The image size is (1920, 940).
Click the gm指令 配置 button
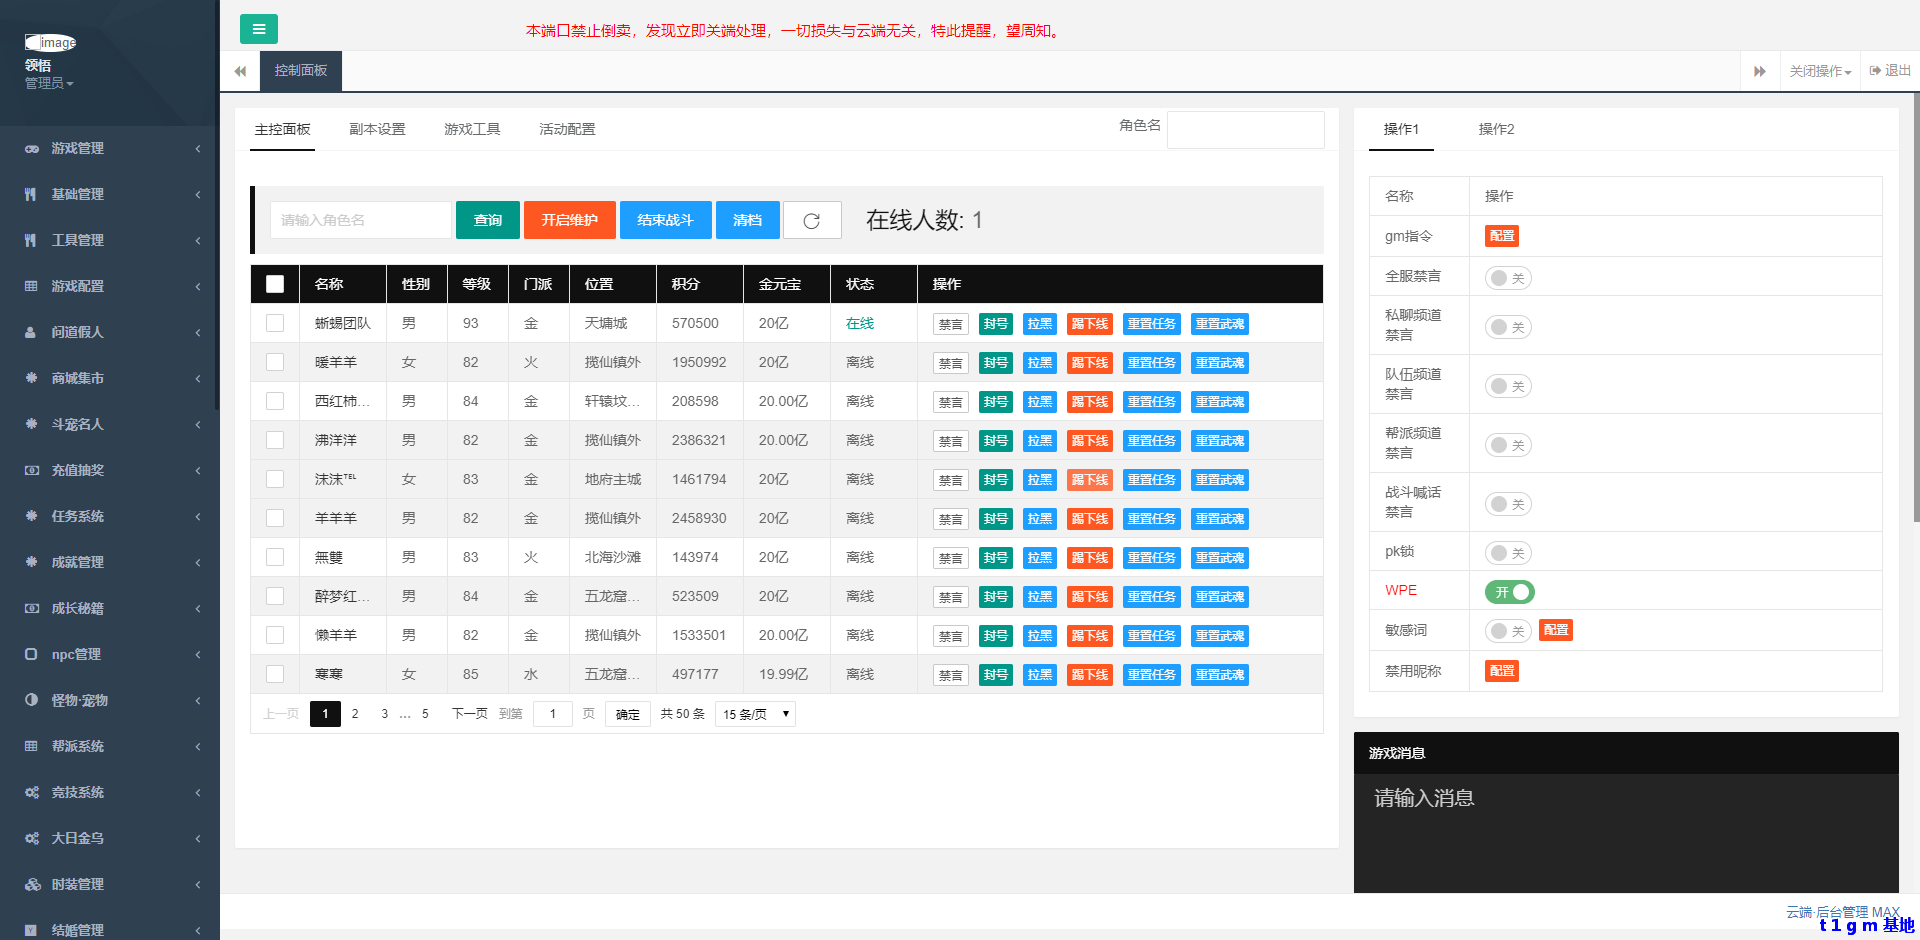point(1501,236)
